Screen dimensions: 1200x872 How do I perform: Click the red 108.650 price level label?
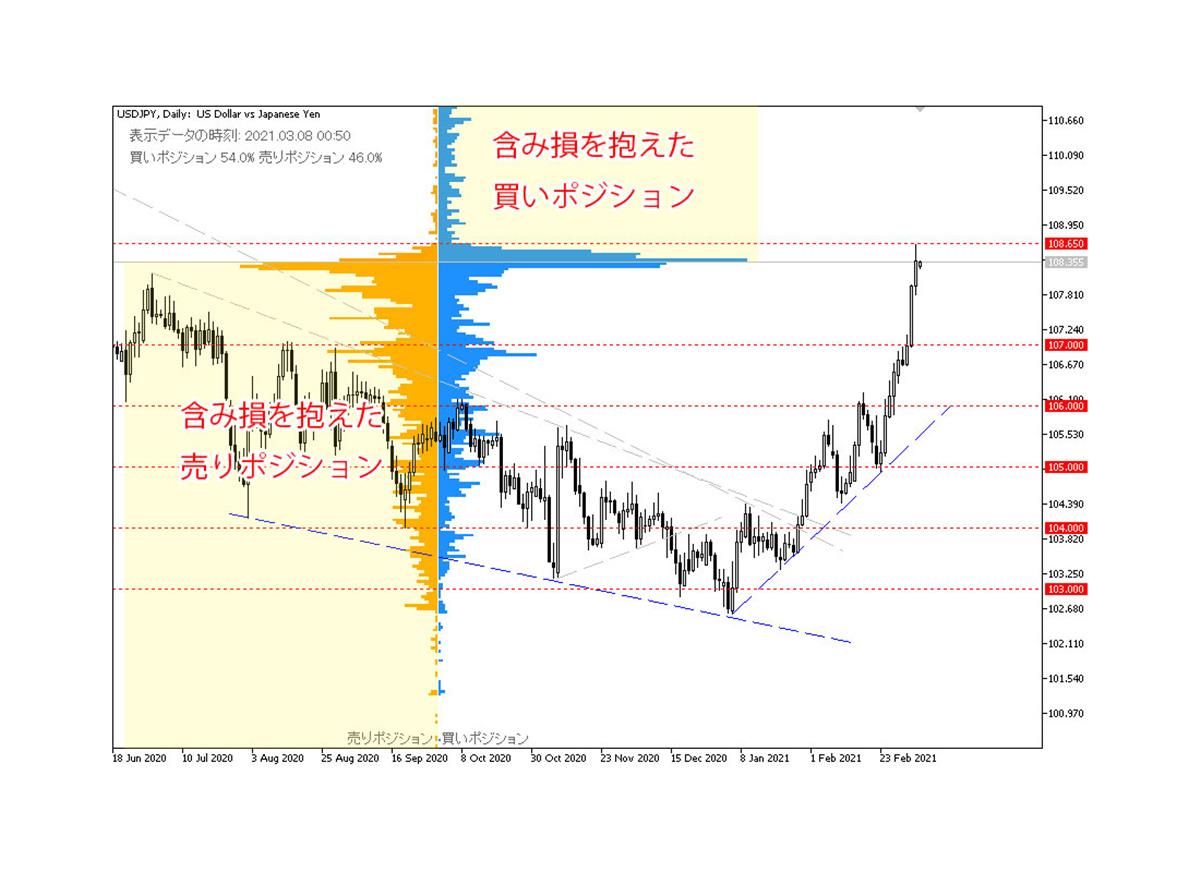pos(1066,243)
